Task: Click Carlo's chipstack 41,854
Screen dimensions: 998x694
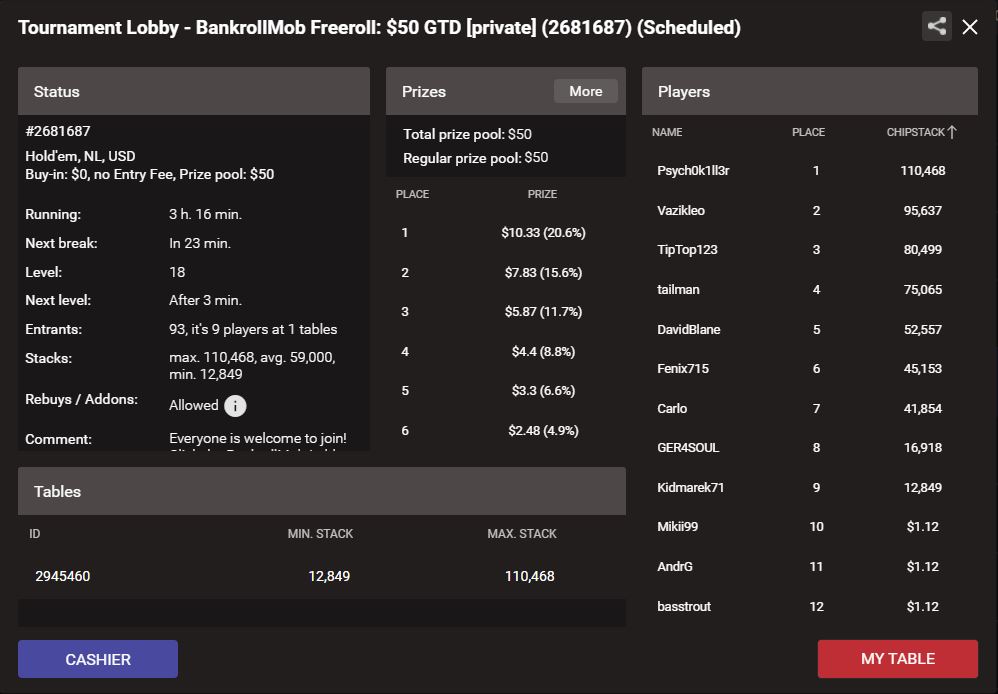Action: pyautogui.click(x=922, y=408)
